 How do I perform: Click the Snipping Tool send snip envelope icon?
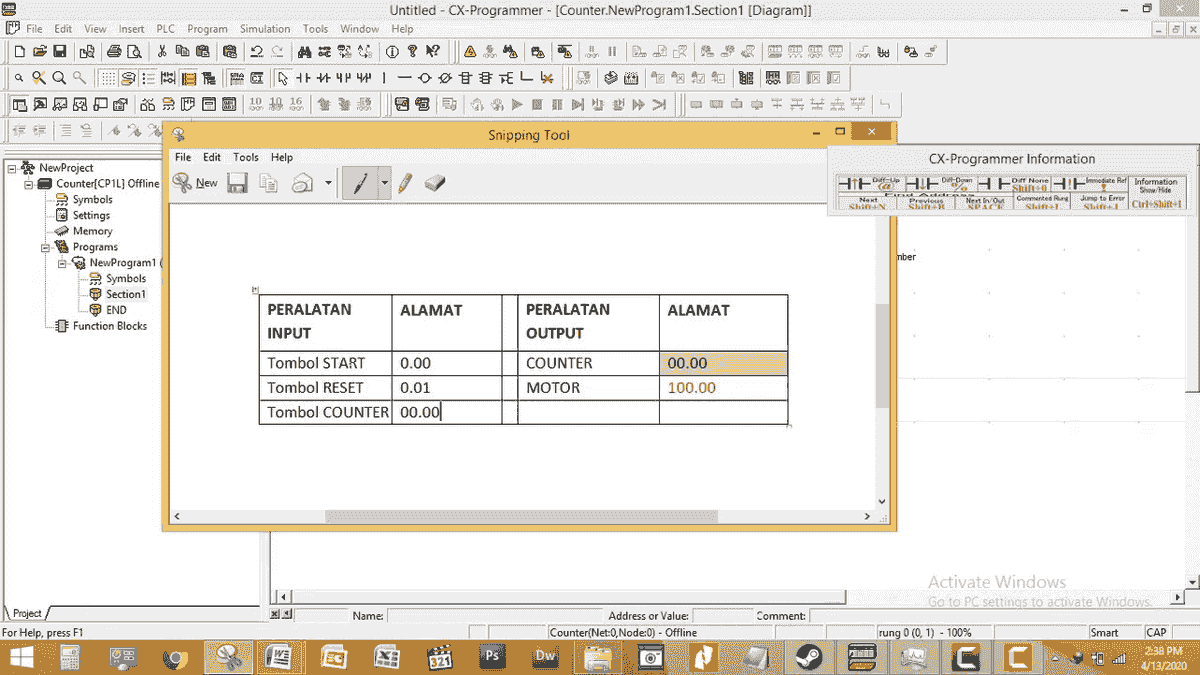click(x=302, y=183)
